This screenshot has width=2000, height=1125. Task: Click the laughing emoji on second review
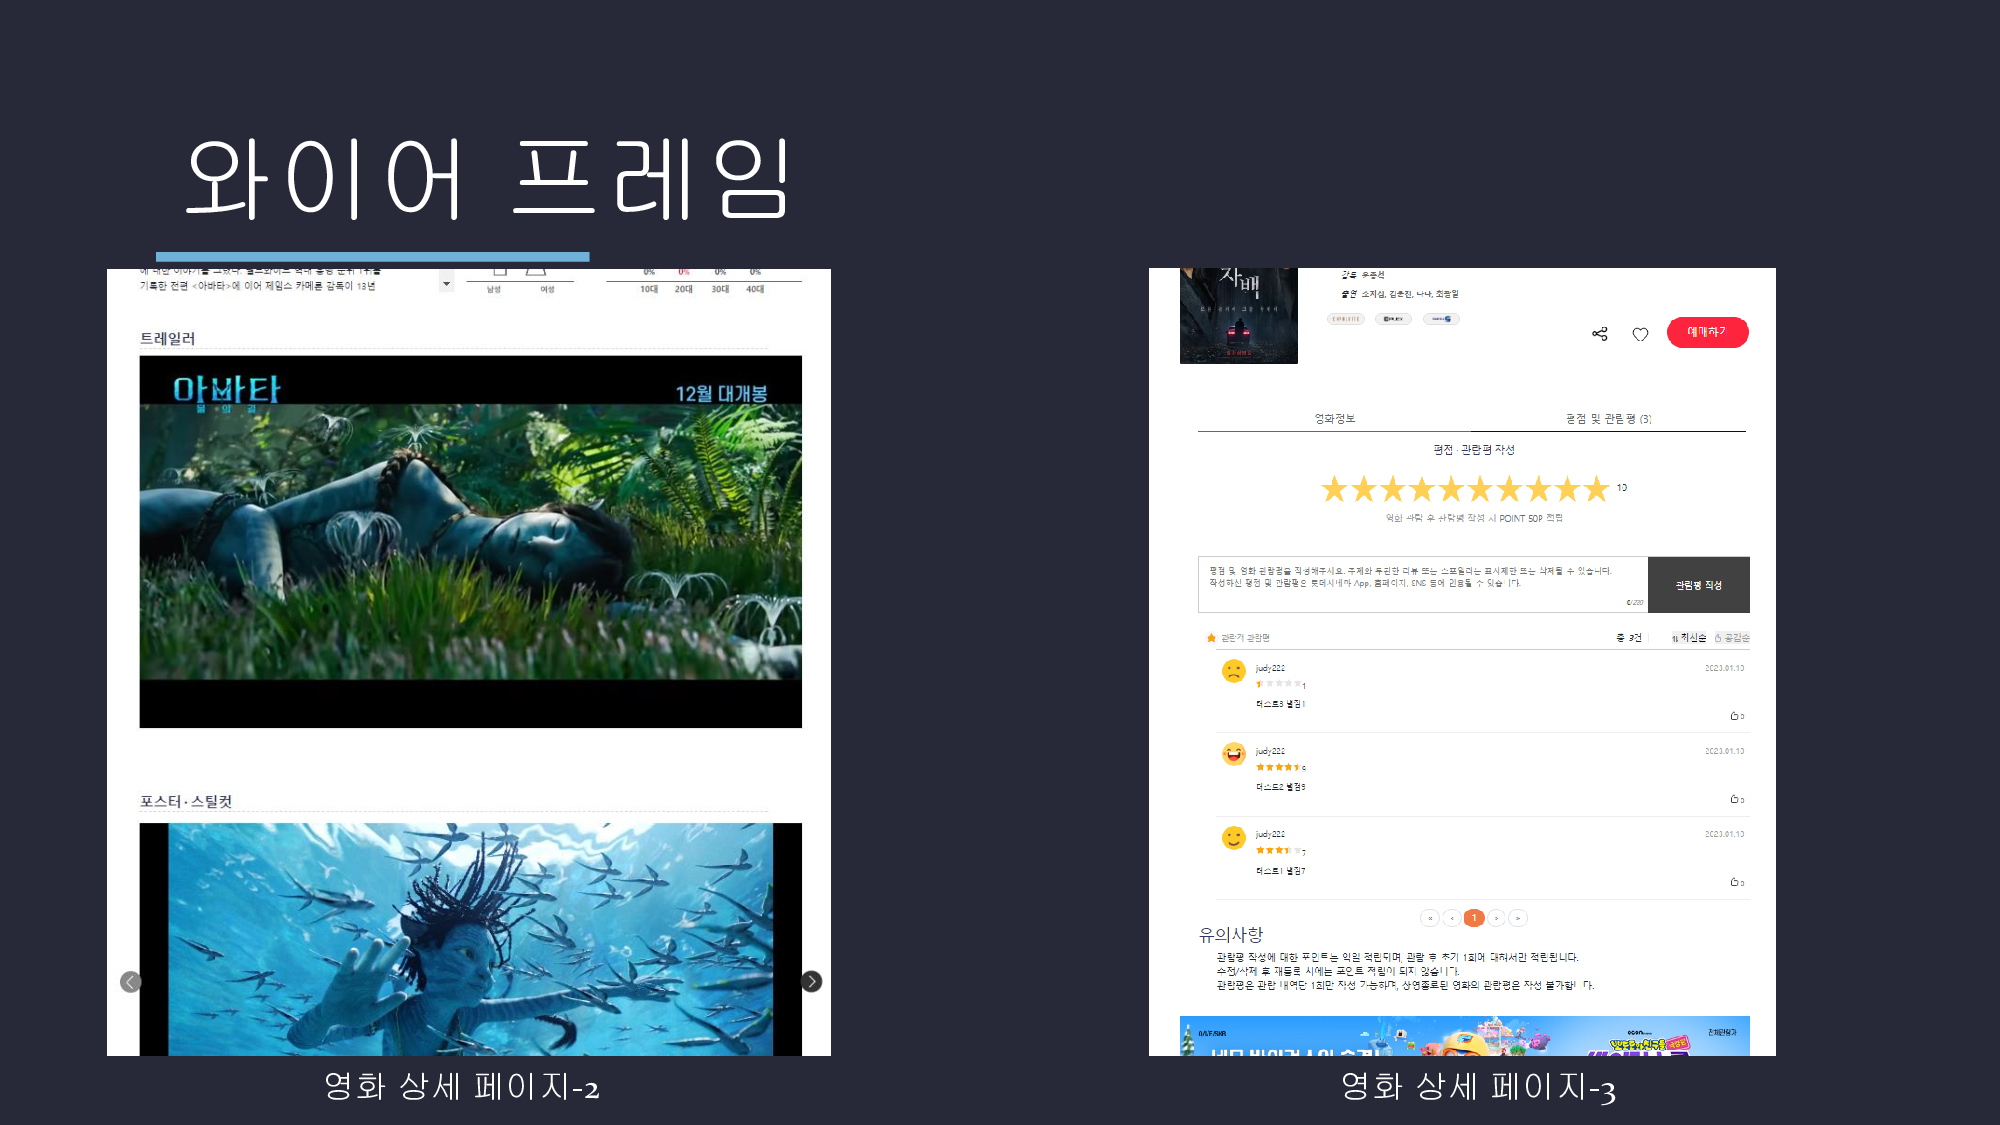(1234, 754)
